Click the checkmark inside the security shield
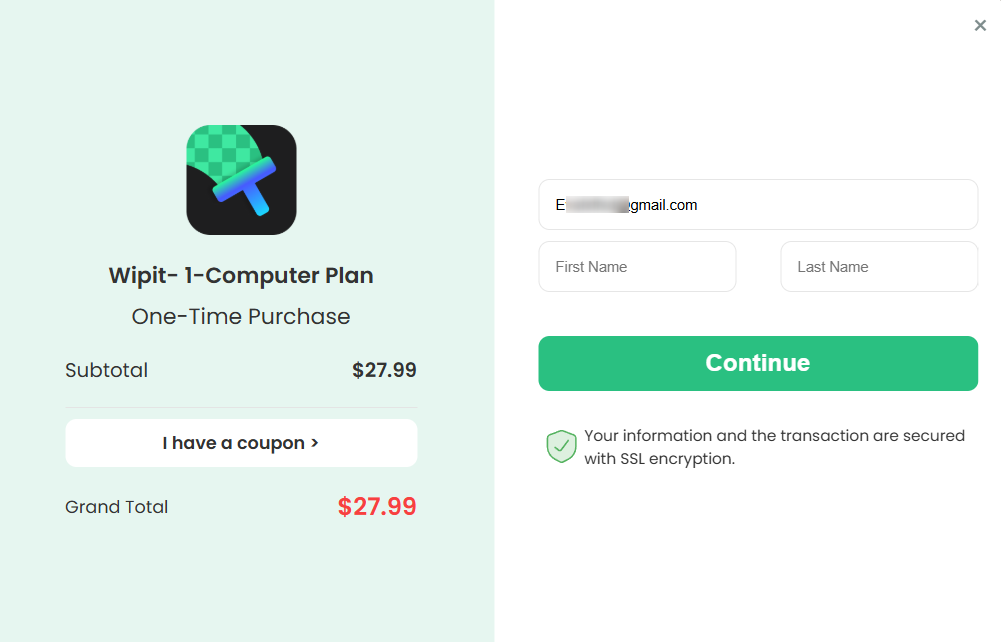1001x642 pixels. 561,445
